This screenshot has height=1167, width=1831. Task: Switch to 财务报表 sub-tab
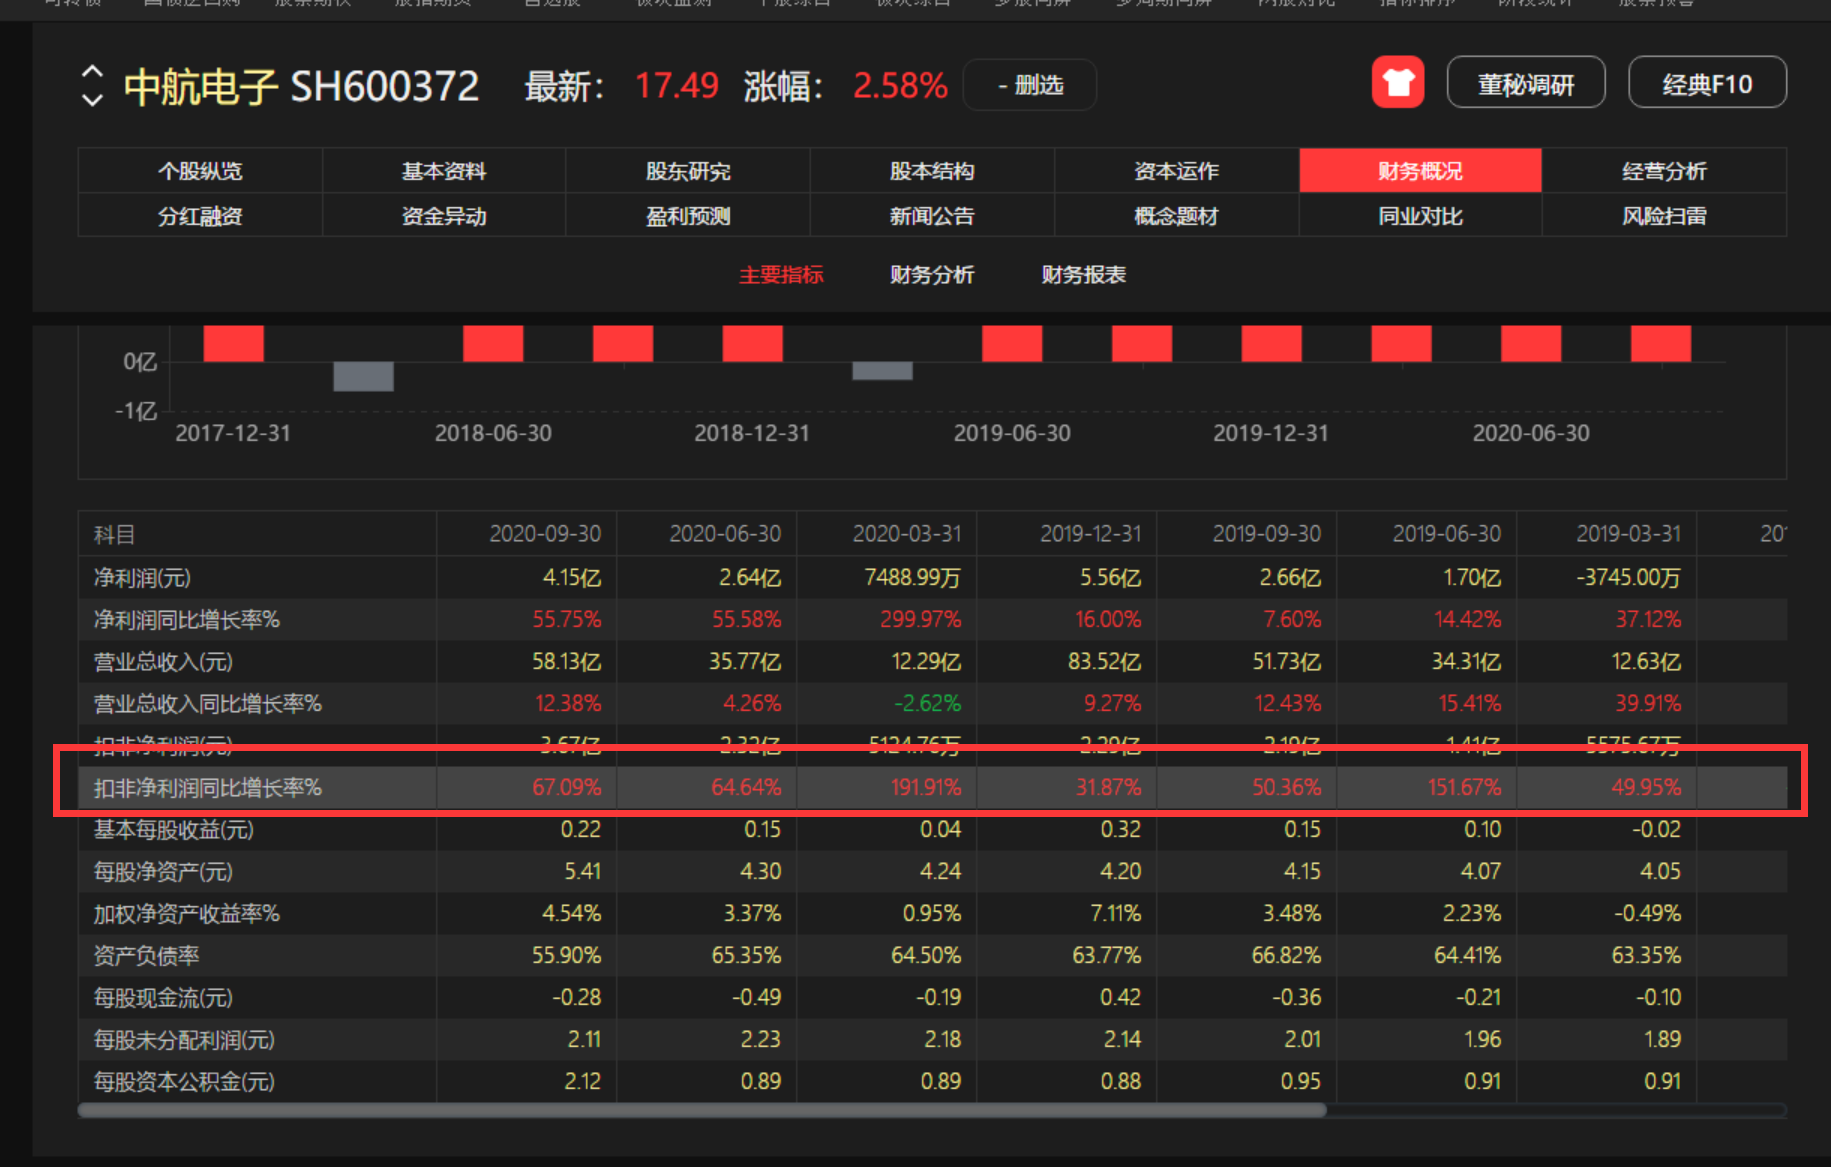tap(1084, 275)
